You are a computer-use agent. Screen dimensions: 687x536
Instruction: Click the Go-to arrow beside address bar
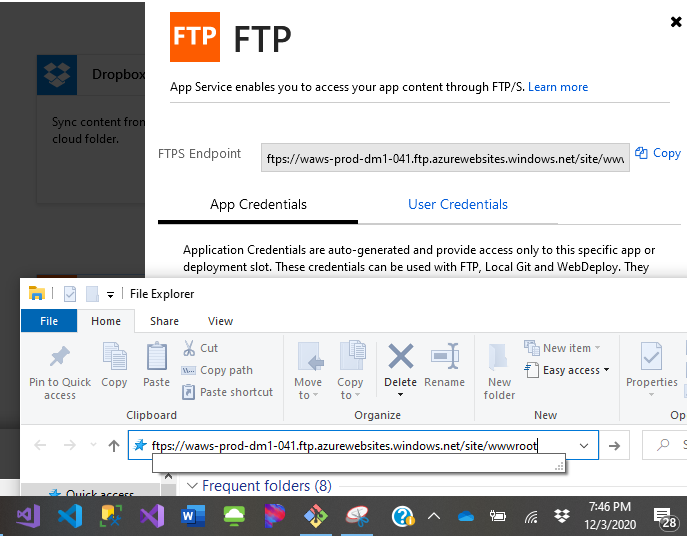[614, 446]
